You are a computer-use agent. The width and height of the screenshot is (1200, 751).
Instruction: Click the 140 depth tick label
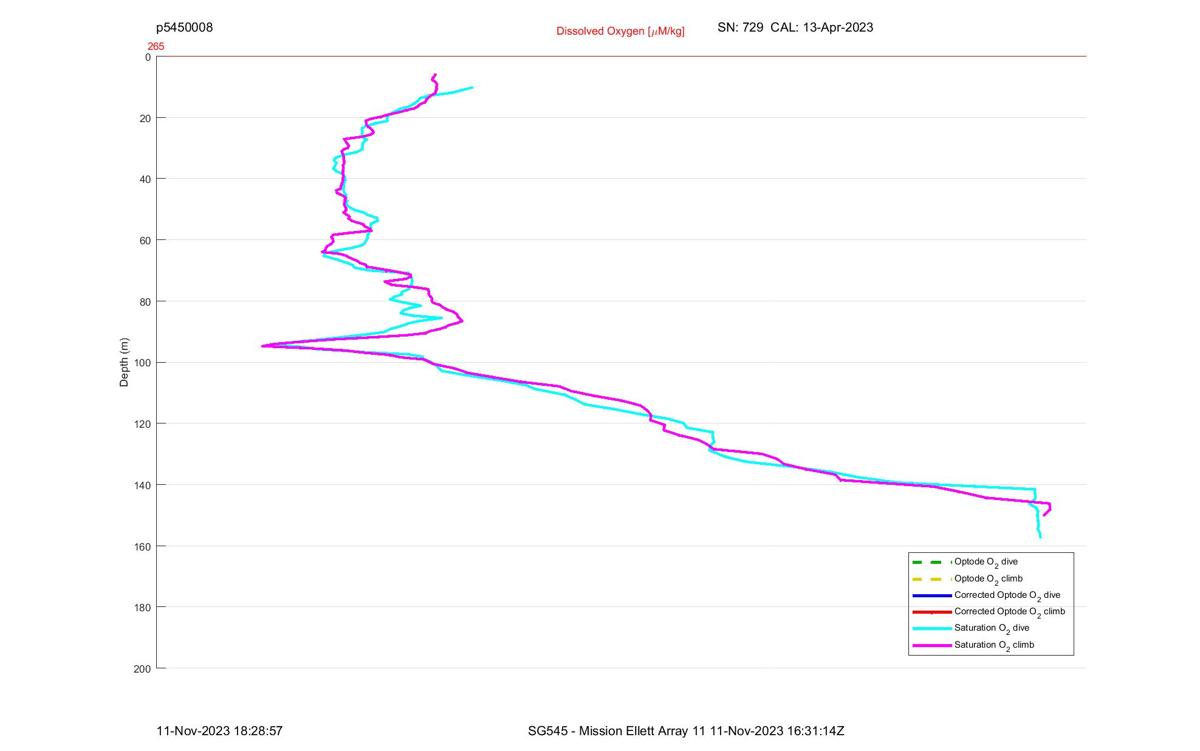tap(142, 485)
